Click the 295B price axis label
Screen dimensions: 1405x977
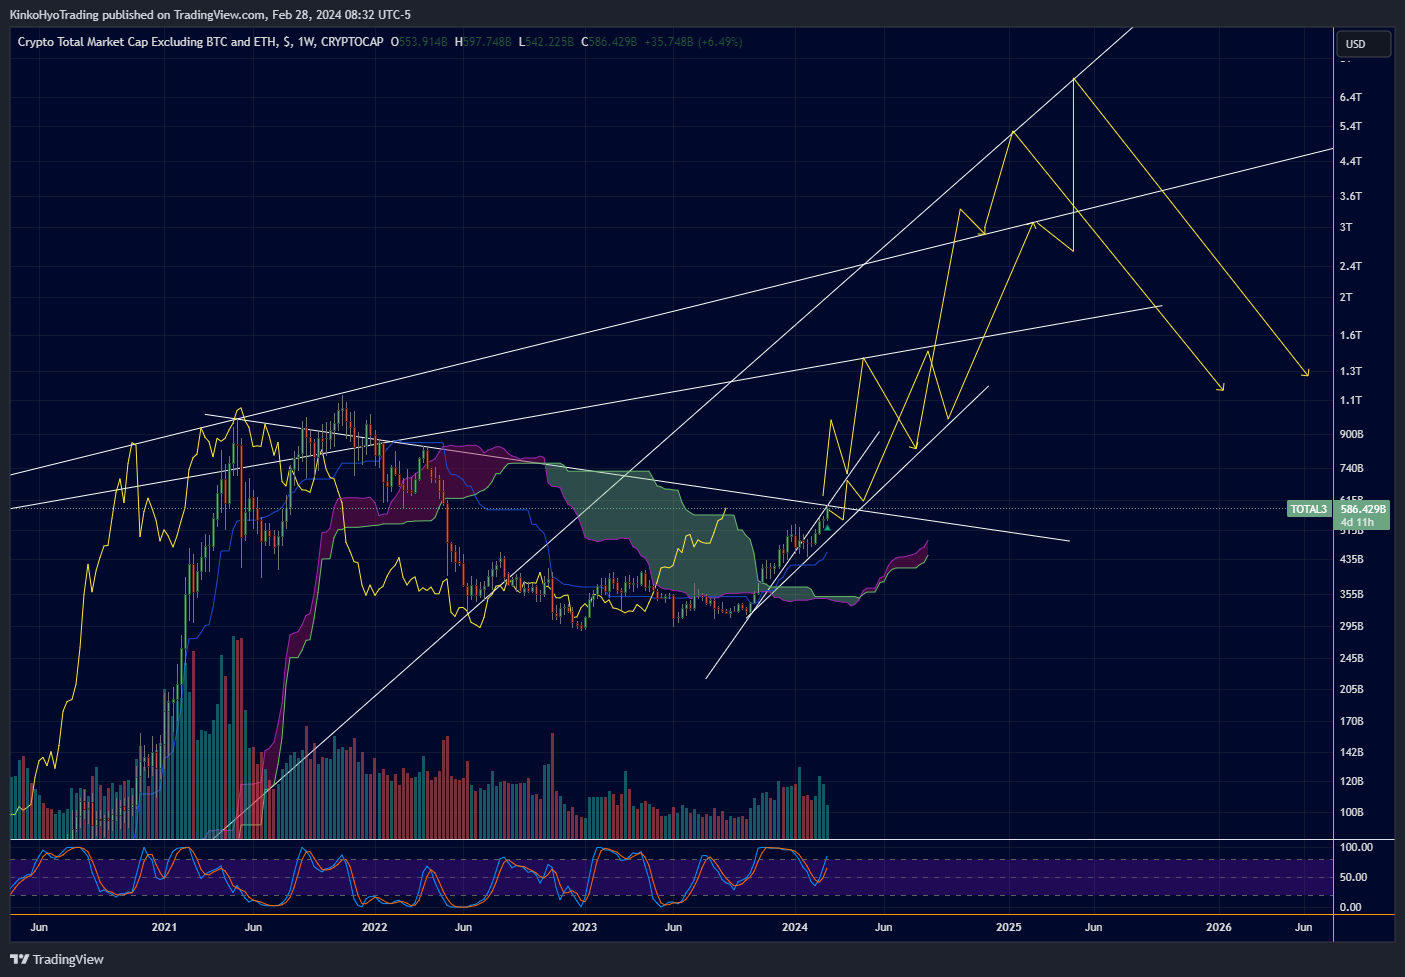click(x=1352, y=626)
